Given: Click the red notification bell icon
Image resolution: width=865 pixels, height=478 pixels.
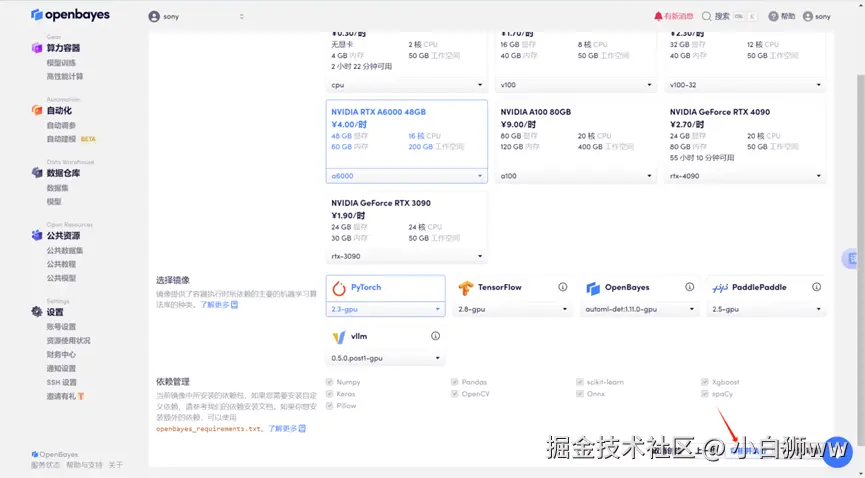Looking at the screenshot, I should tap(658, 17).
